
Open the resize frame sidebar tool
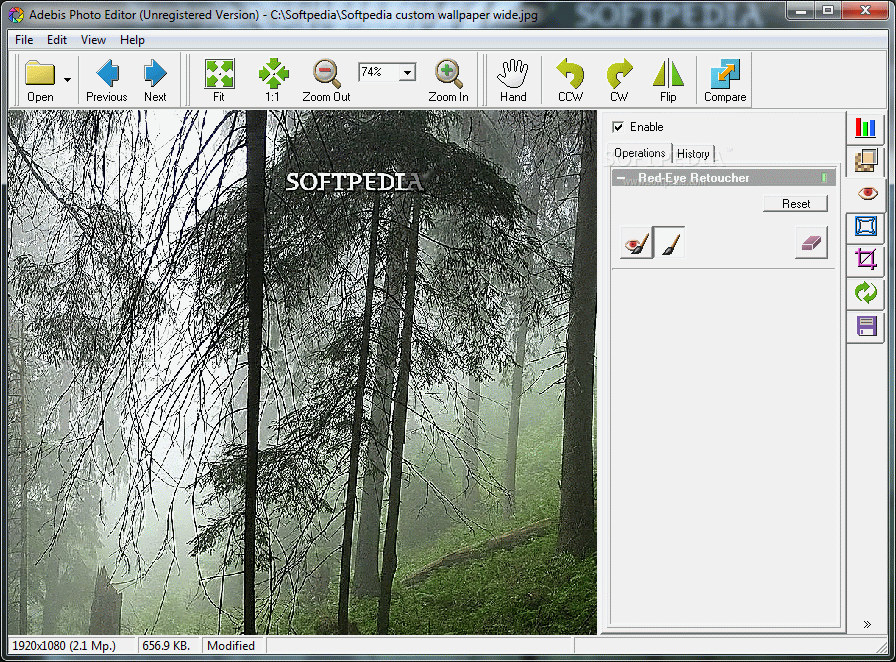(866, 226)
